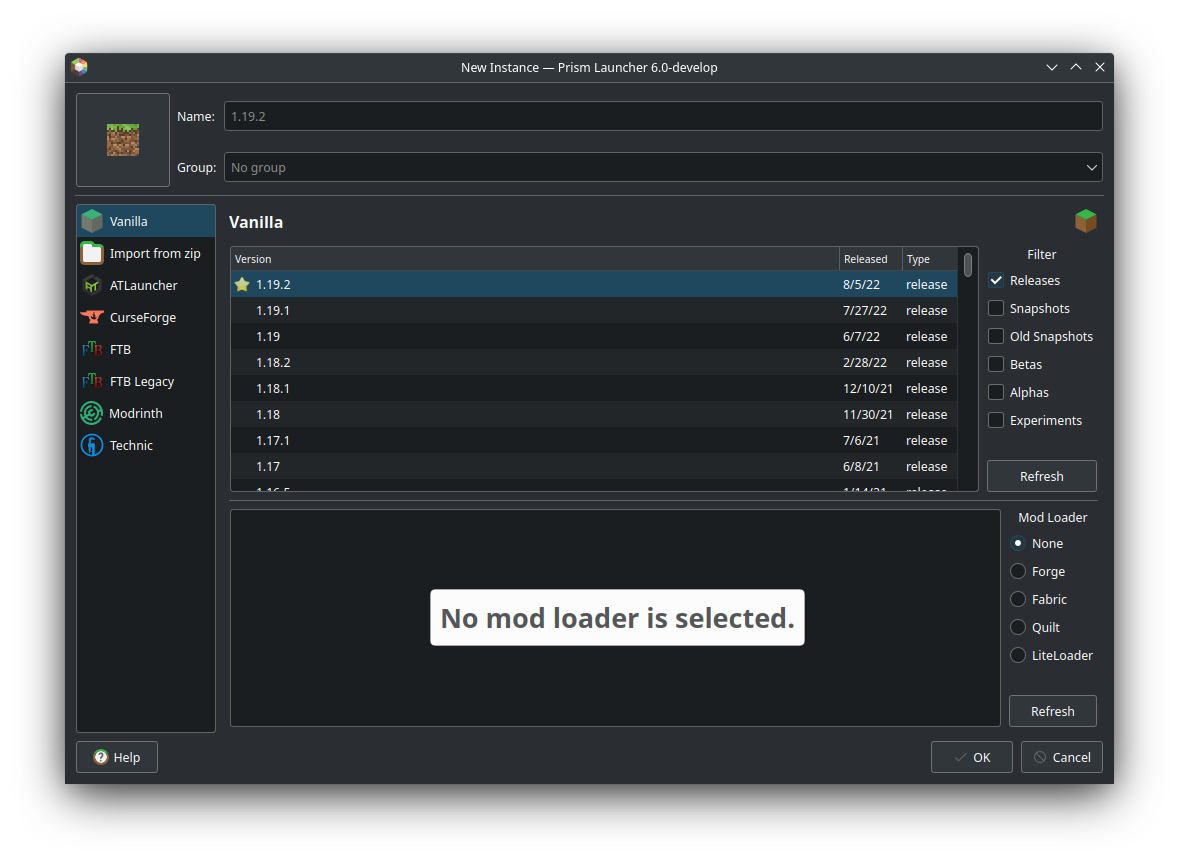
Task: Maximize the New Instance window
Action: tap(1076, 67)
